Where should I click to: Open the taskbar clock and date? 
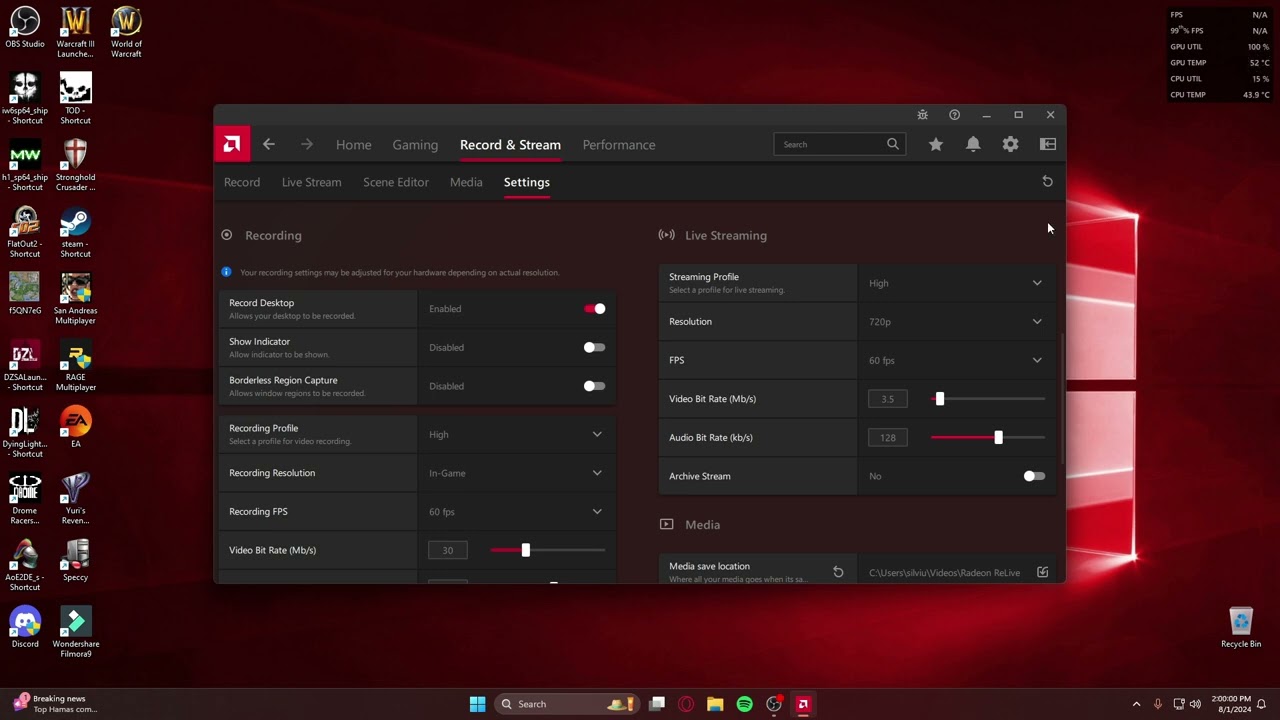(x=1231, y=704)
